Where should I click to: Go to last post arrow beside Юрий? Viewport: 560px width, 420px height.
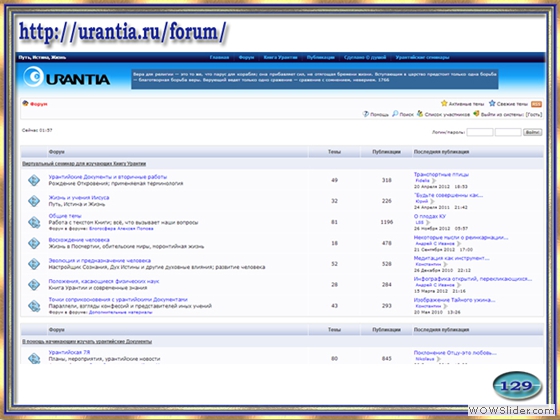pyautogui.click(x=432, y=201)
